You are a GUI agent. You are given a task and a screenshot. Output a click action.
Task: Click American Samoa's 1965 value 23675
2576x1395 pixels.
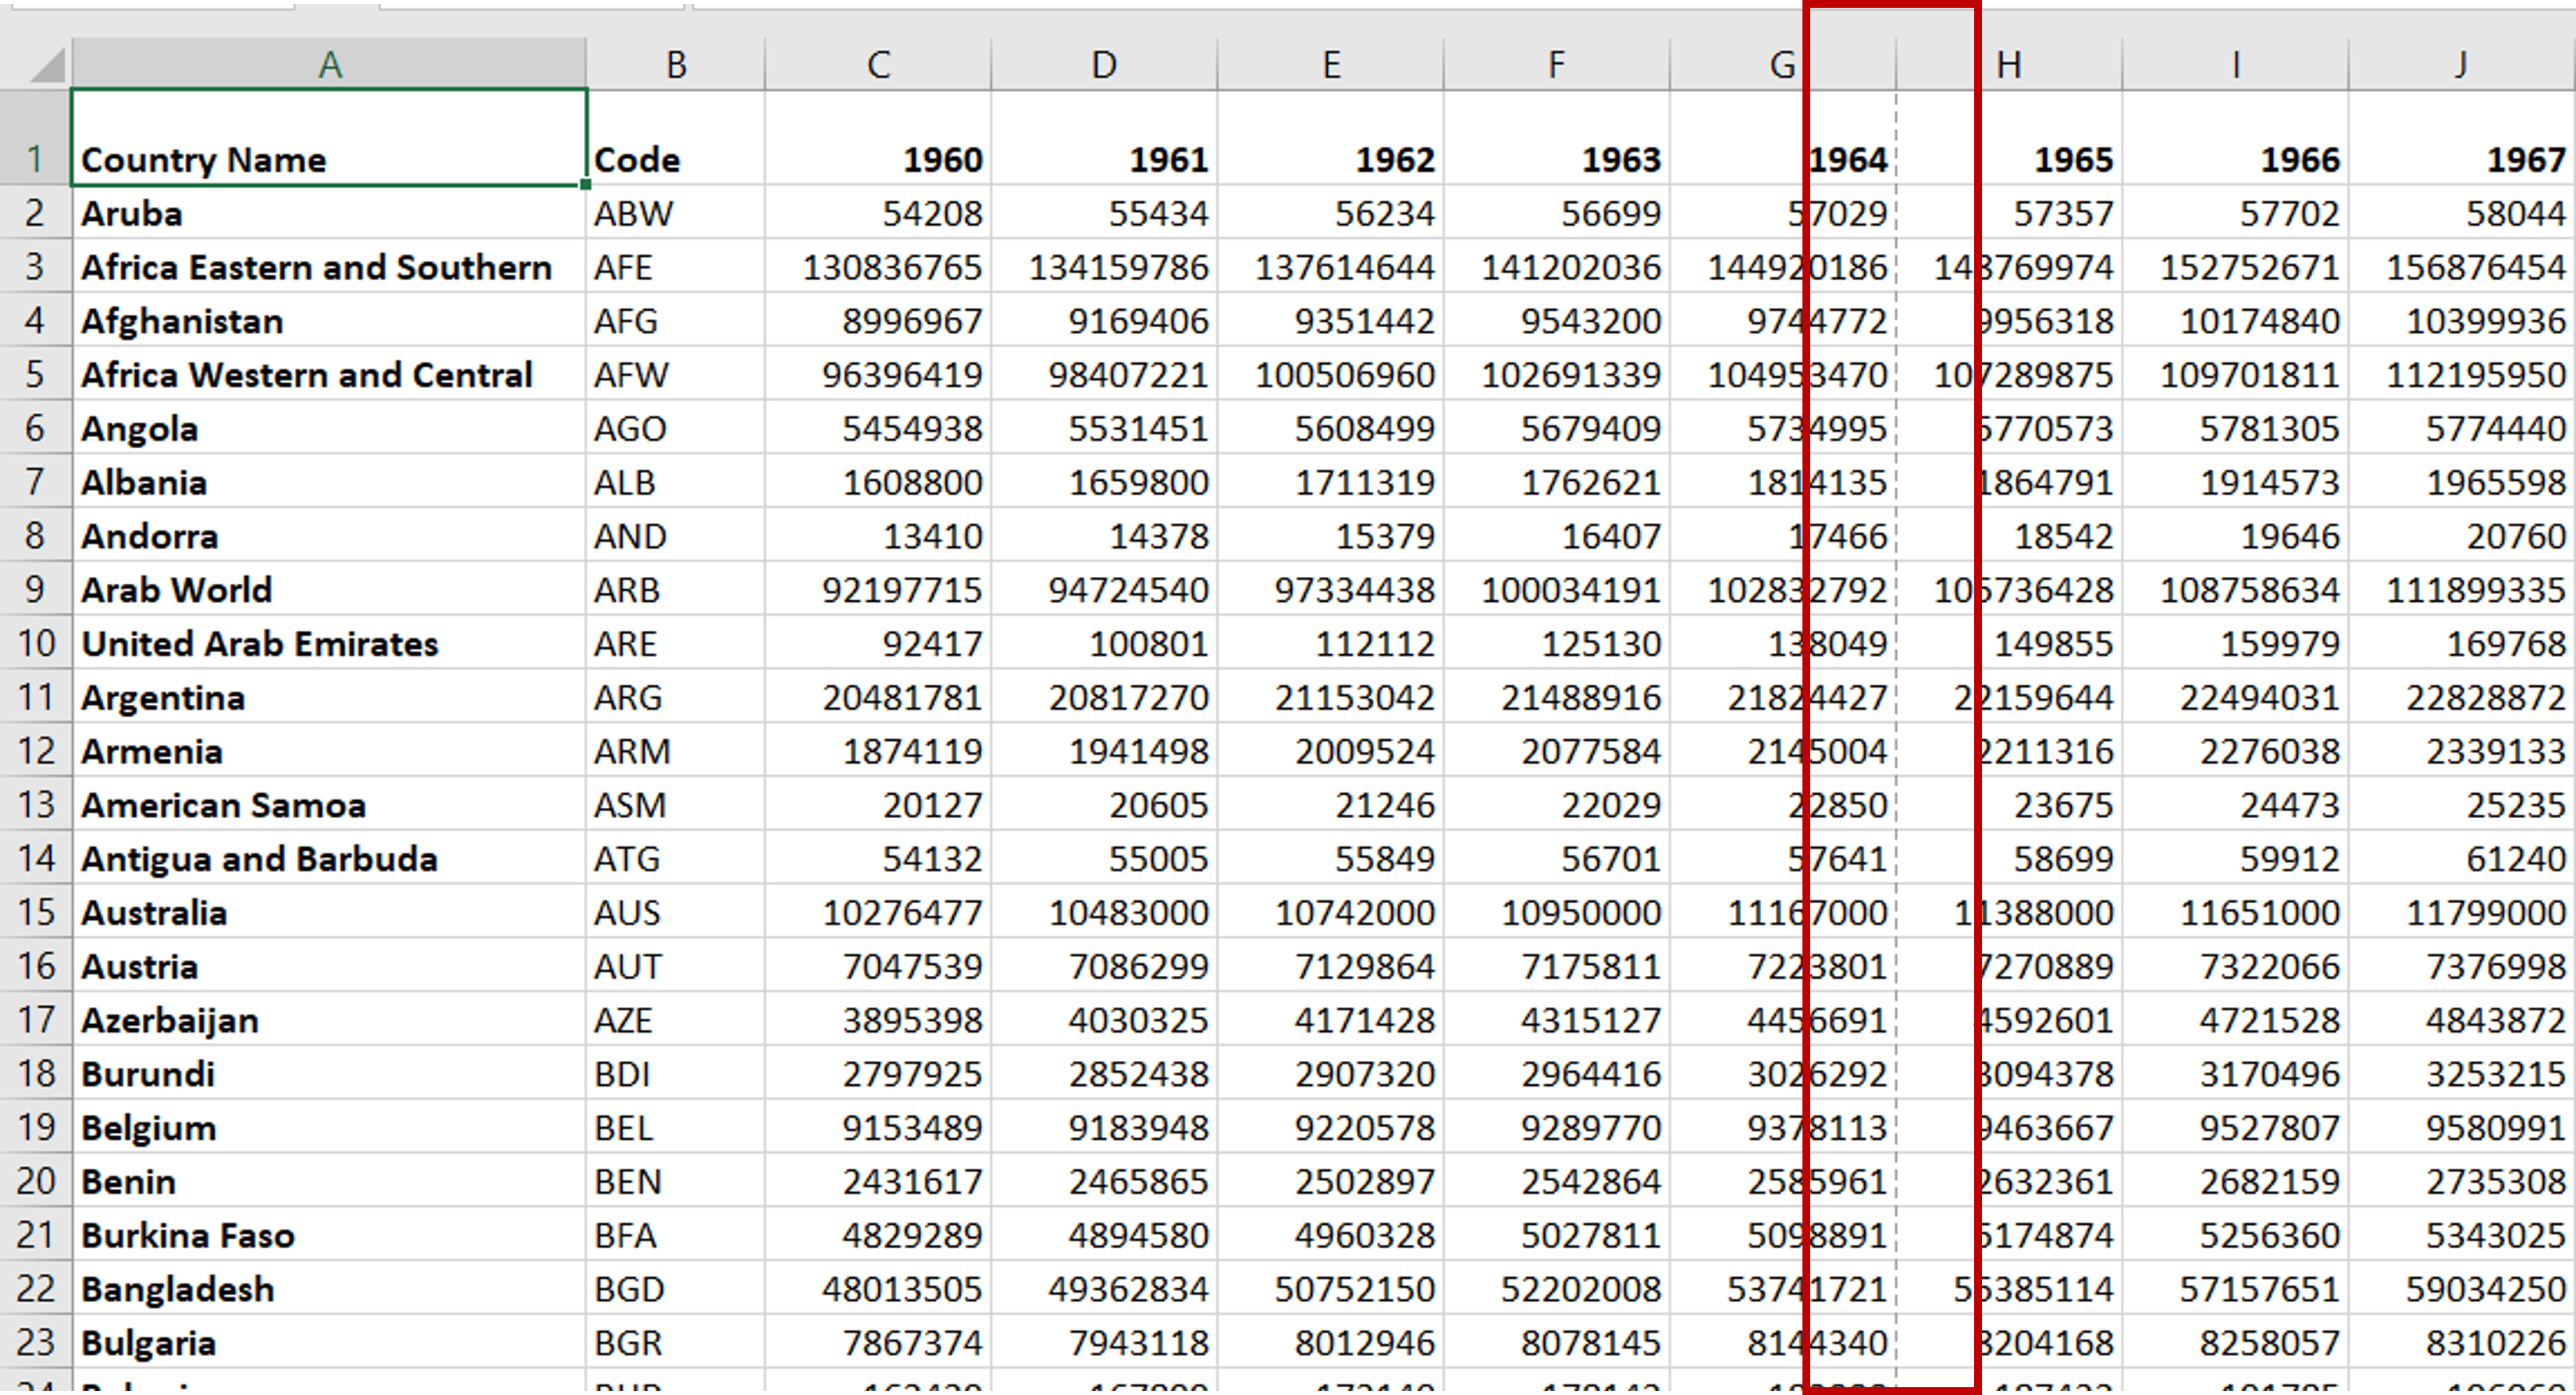2009,805
